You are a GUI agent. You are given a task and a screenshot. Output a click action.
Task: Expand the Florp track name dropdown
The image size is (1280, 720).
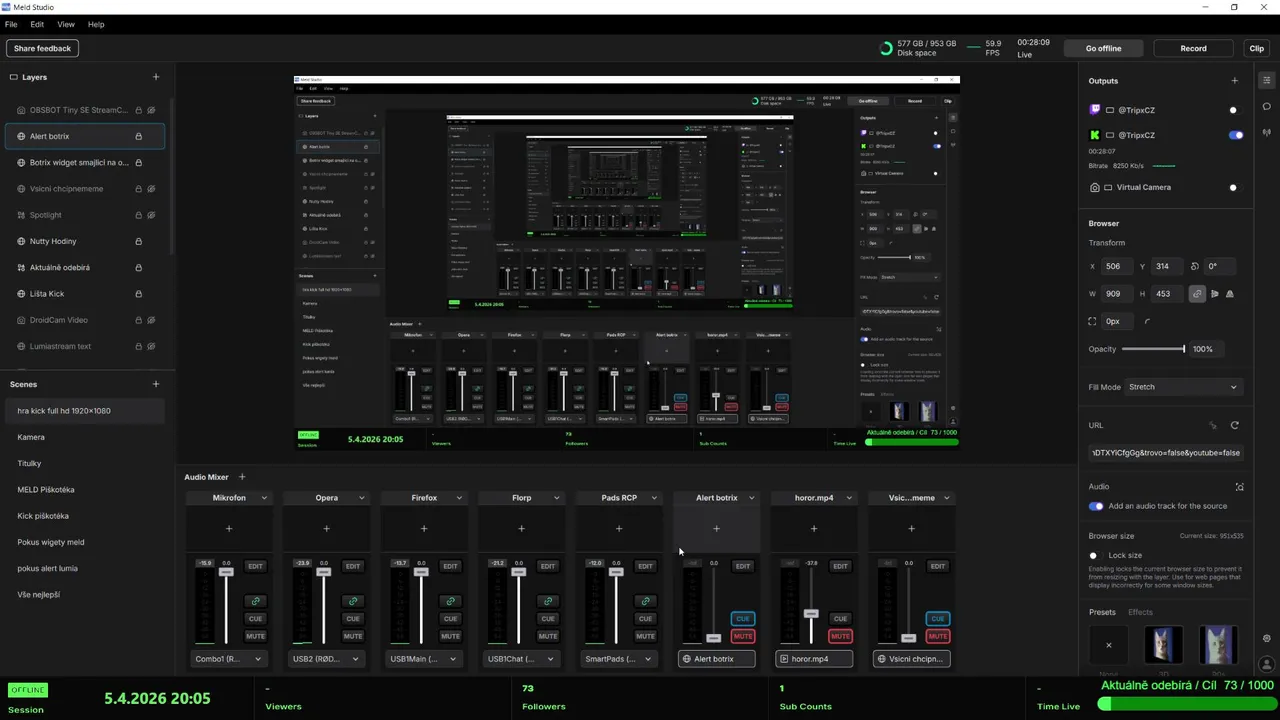pos(557,498)
